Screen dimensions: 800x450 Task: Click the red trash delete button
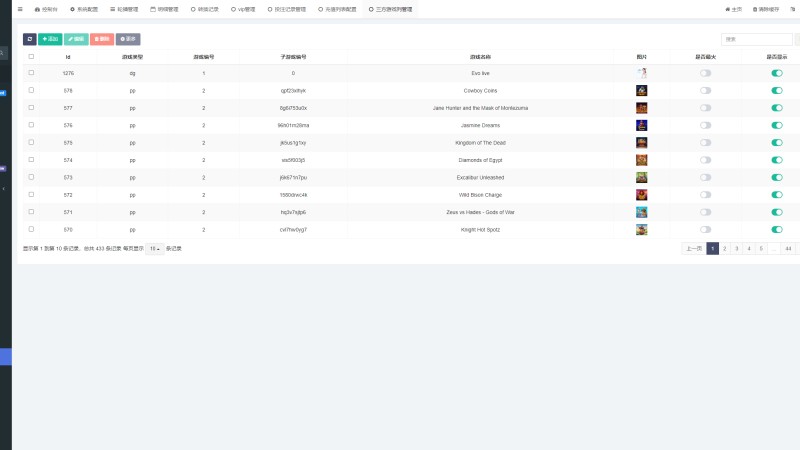pyautogui.click(x=102, y=39)
